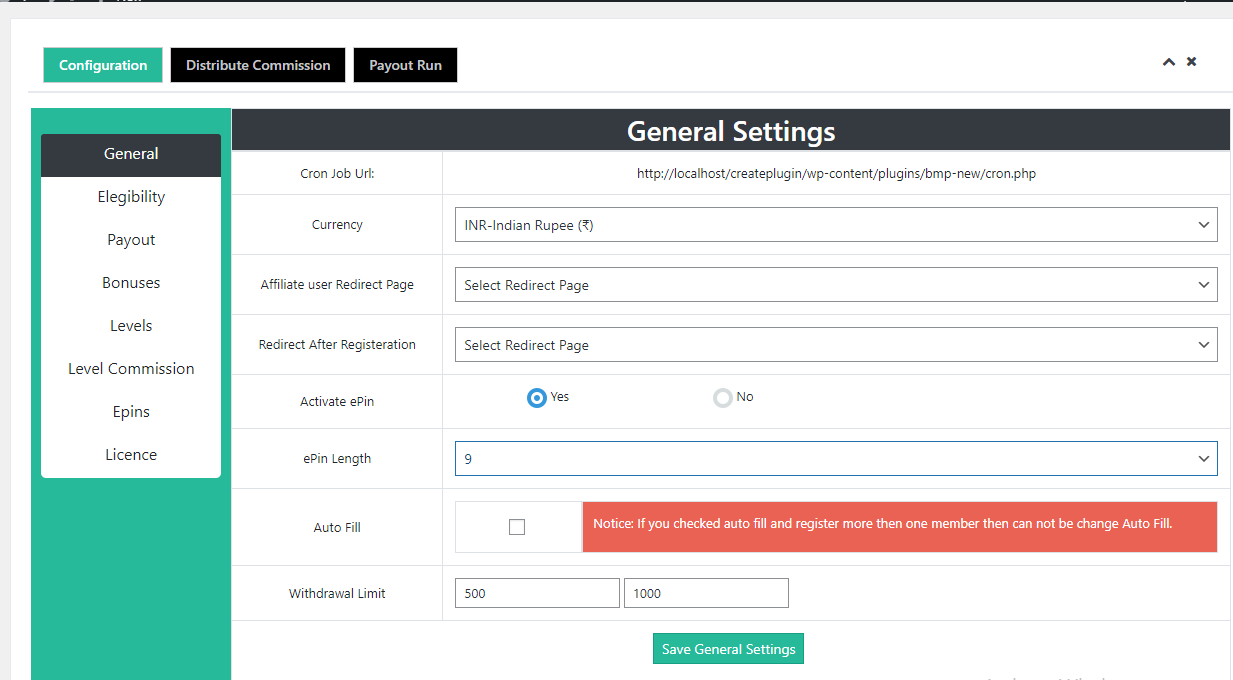The height and width of the screenshot is (680, 1233).
Task: Click Save General Settings button
Action: (728, 649)
